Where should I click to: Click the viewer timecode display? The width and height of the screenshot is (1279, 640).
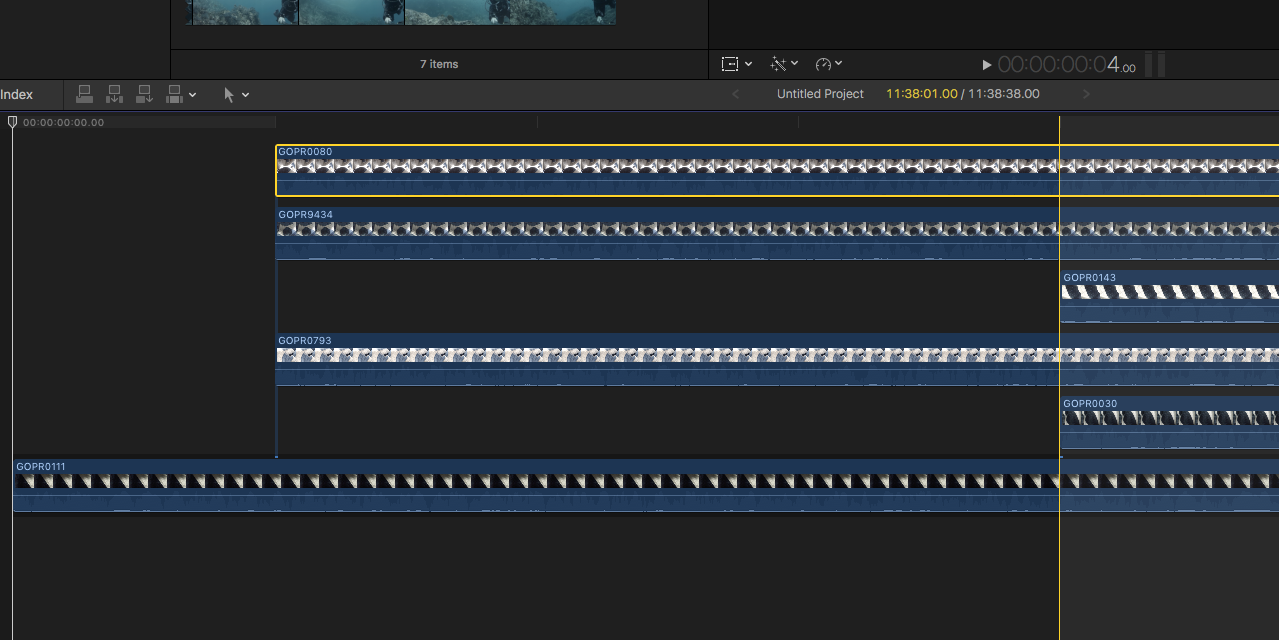coord(1067,65)
